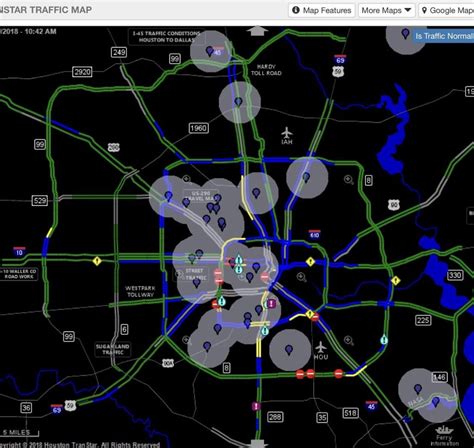Viewport: 474px width, 448px height.
Task: Click the 330 route shield
Action: pyautogui.click(x=455, y=275)
